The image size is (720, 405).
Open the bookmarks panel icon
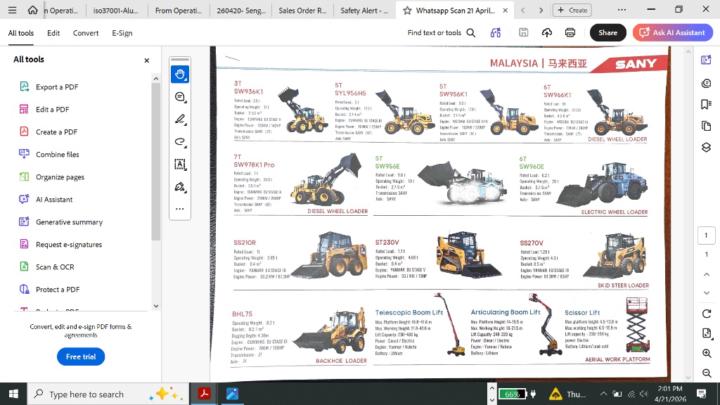pyautogui.click(x=706, y=104)
